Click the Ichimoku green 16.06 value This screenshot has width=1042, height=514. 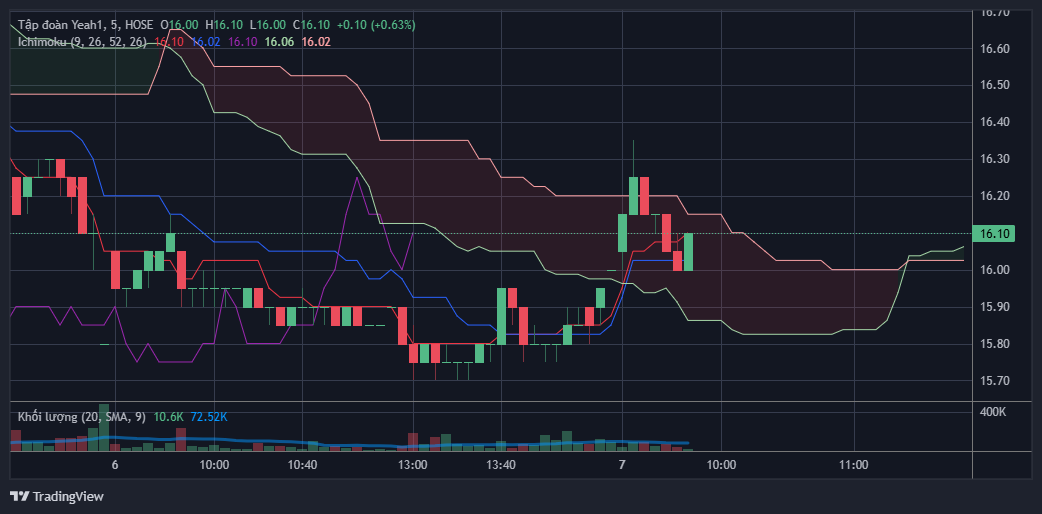[x=279, y=42]
